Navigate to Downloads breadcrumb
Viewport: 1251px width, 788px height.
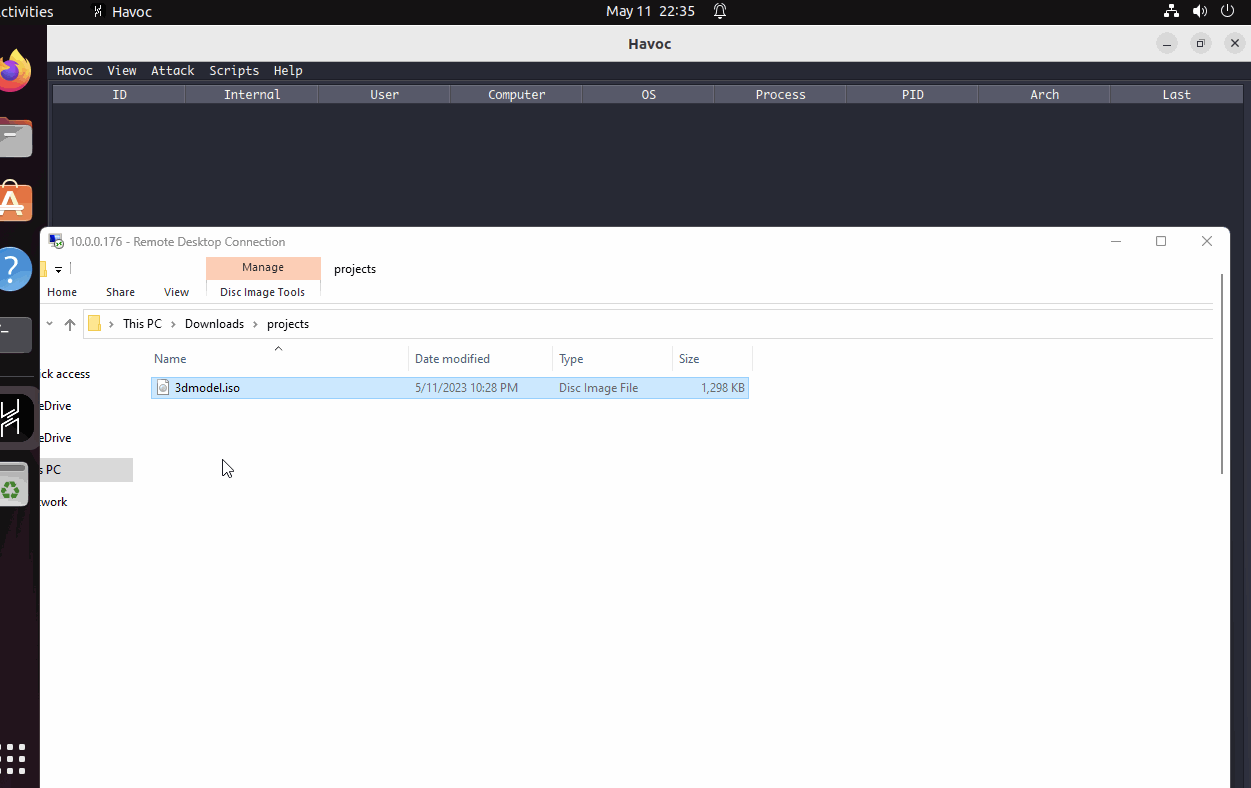214,324
